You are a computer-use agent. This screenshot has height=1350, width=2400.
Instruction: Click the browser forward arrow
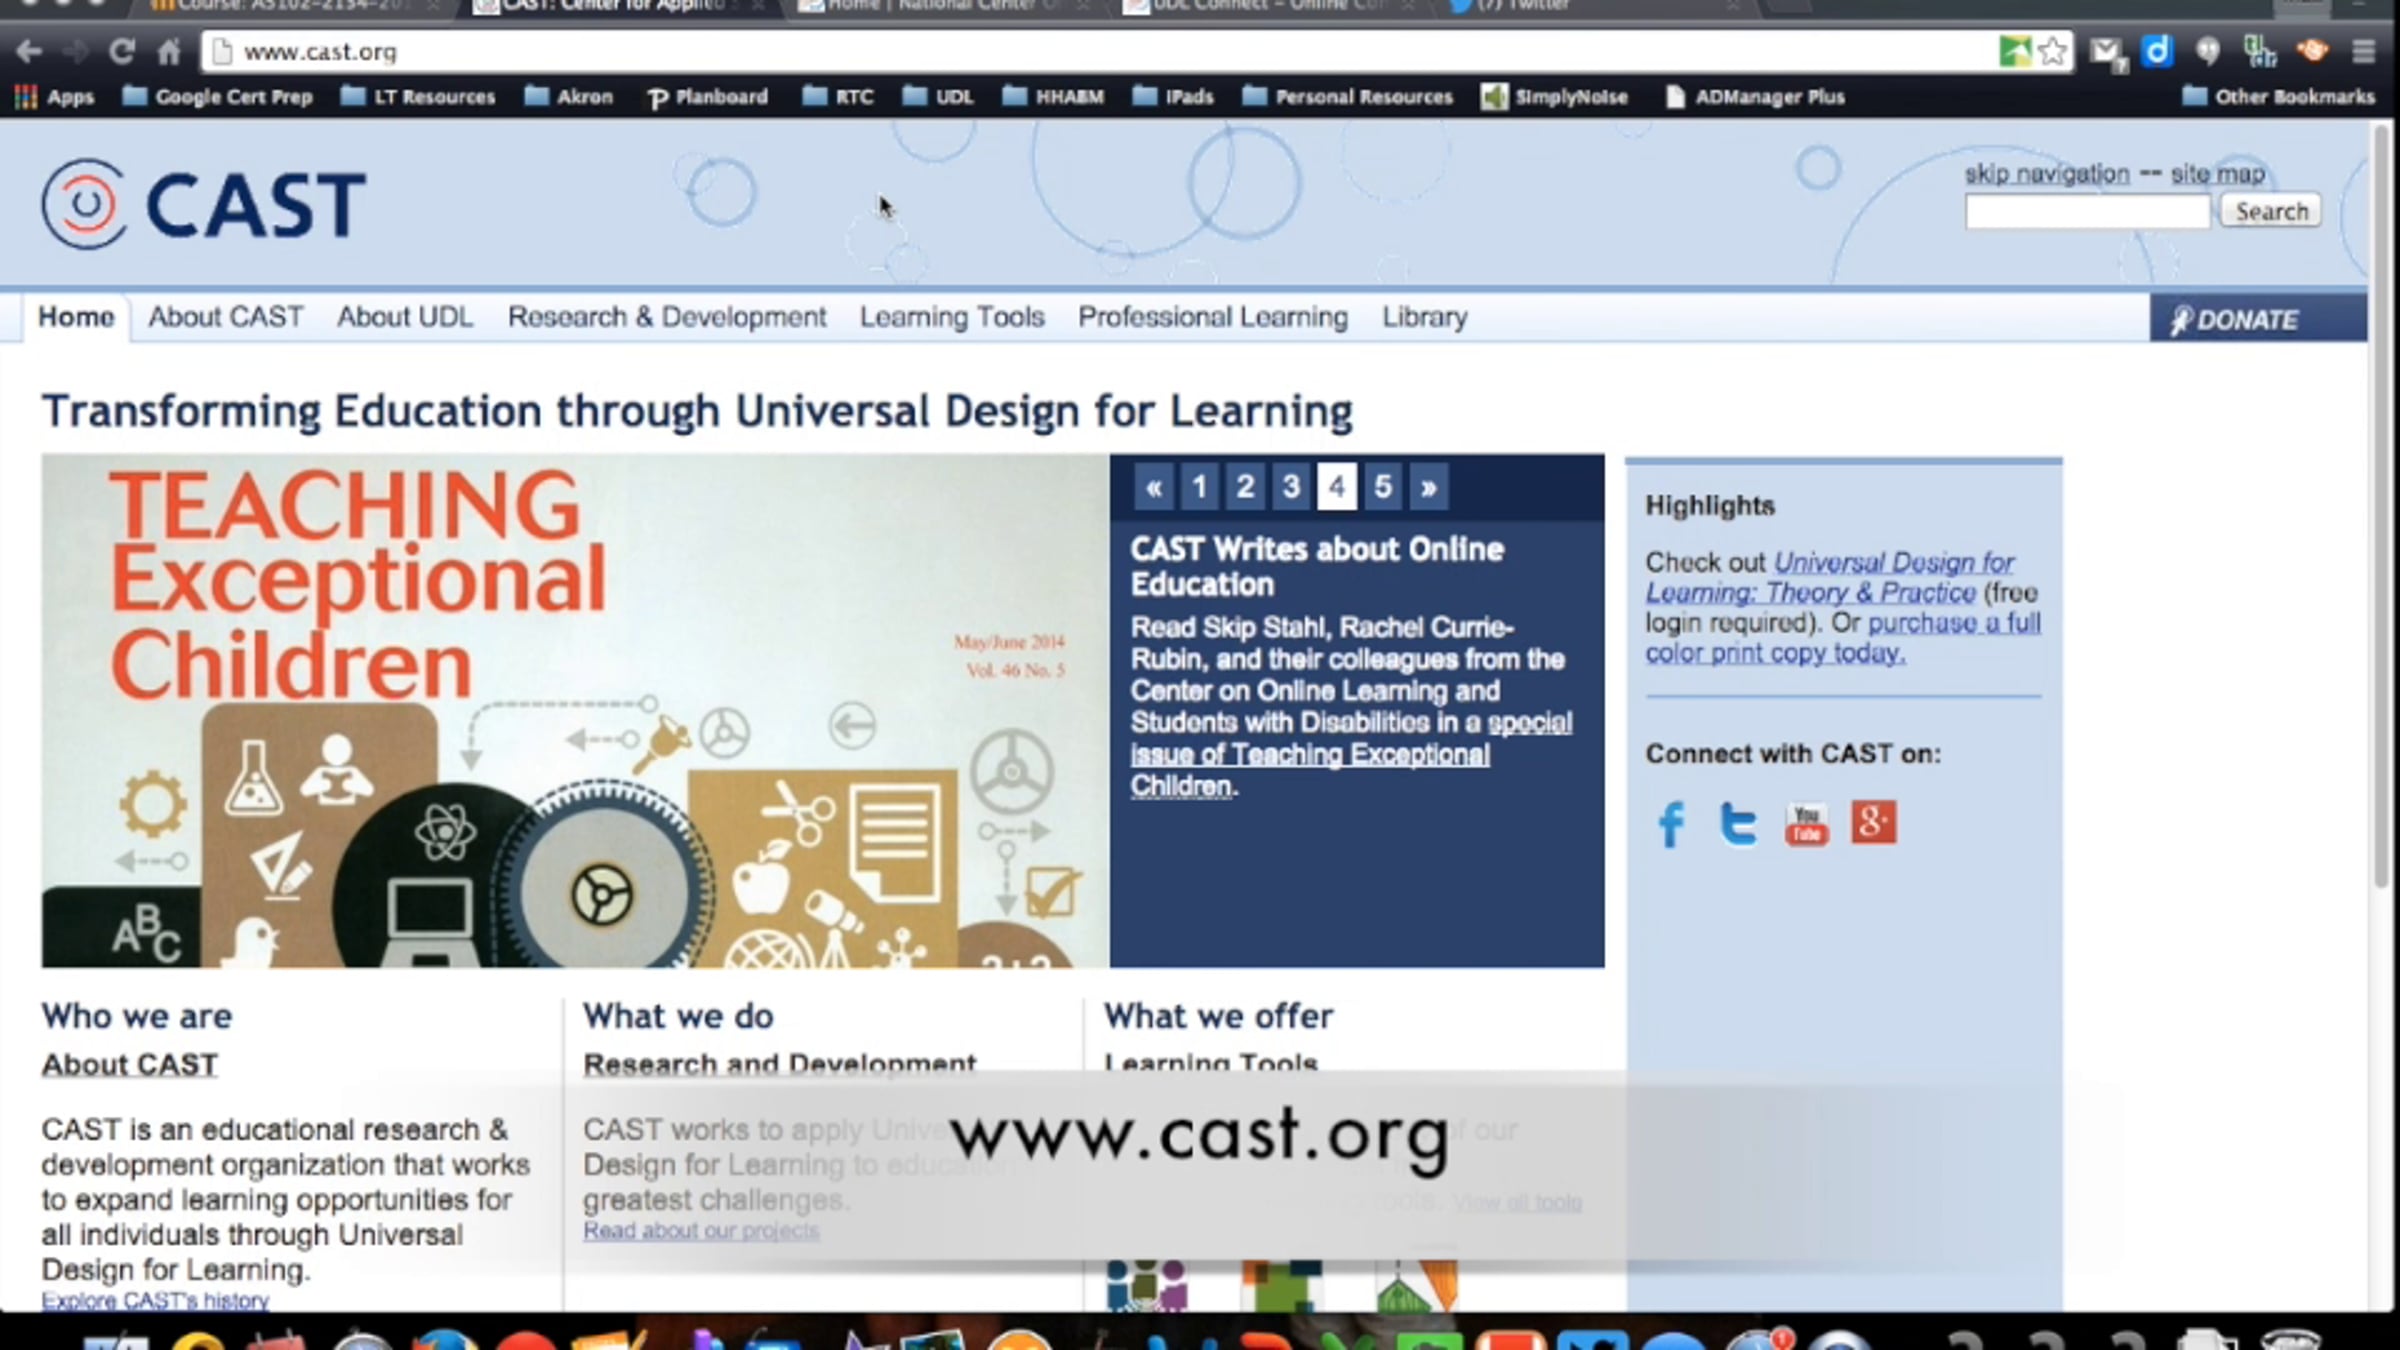coord(75,51)
